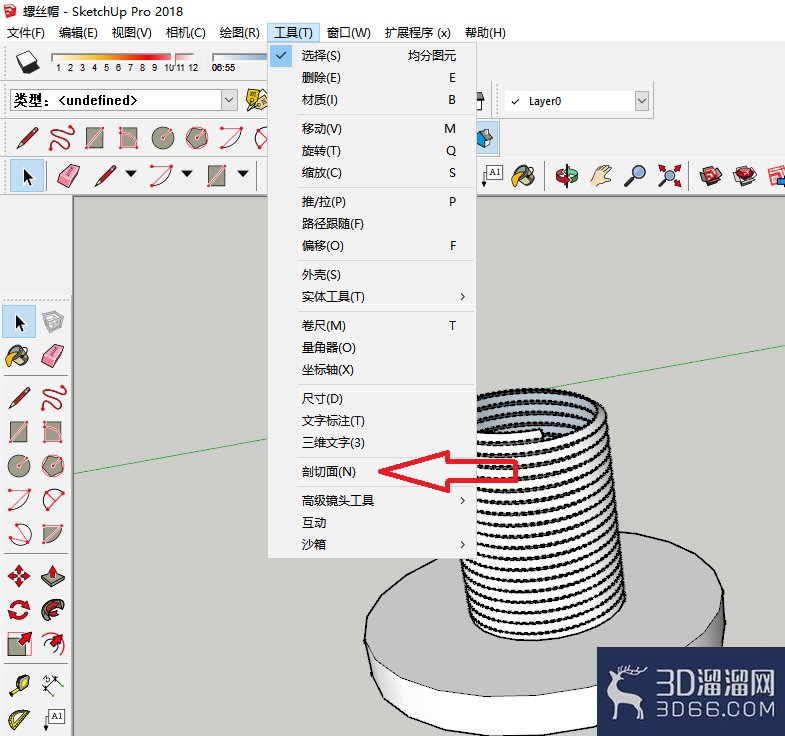
Task: Select the Rotate tool in left toolbar
Action: 19,610
